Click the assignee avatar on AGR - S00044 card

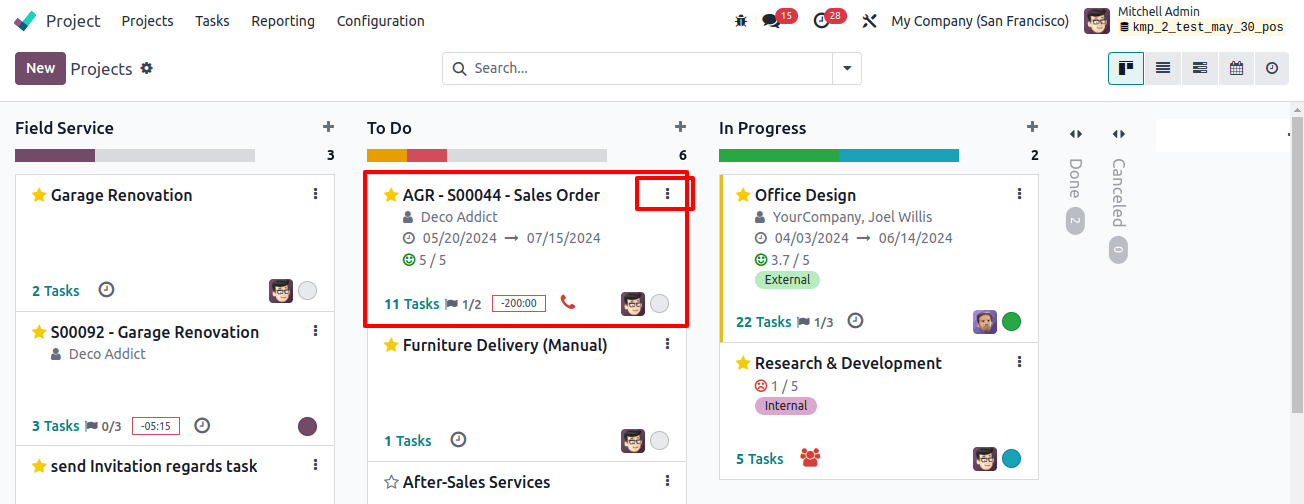click(x=633, y=304)
